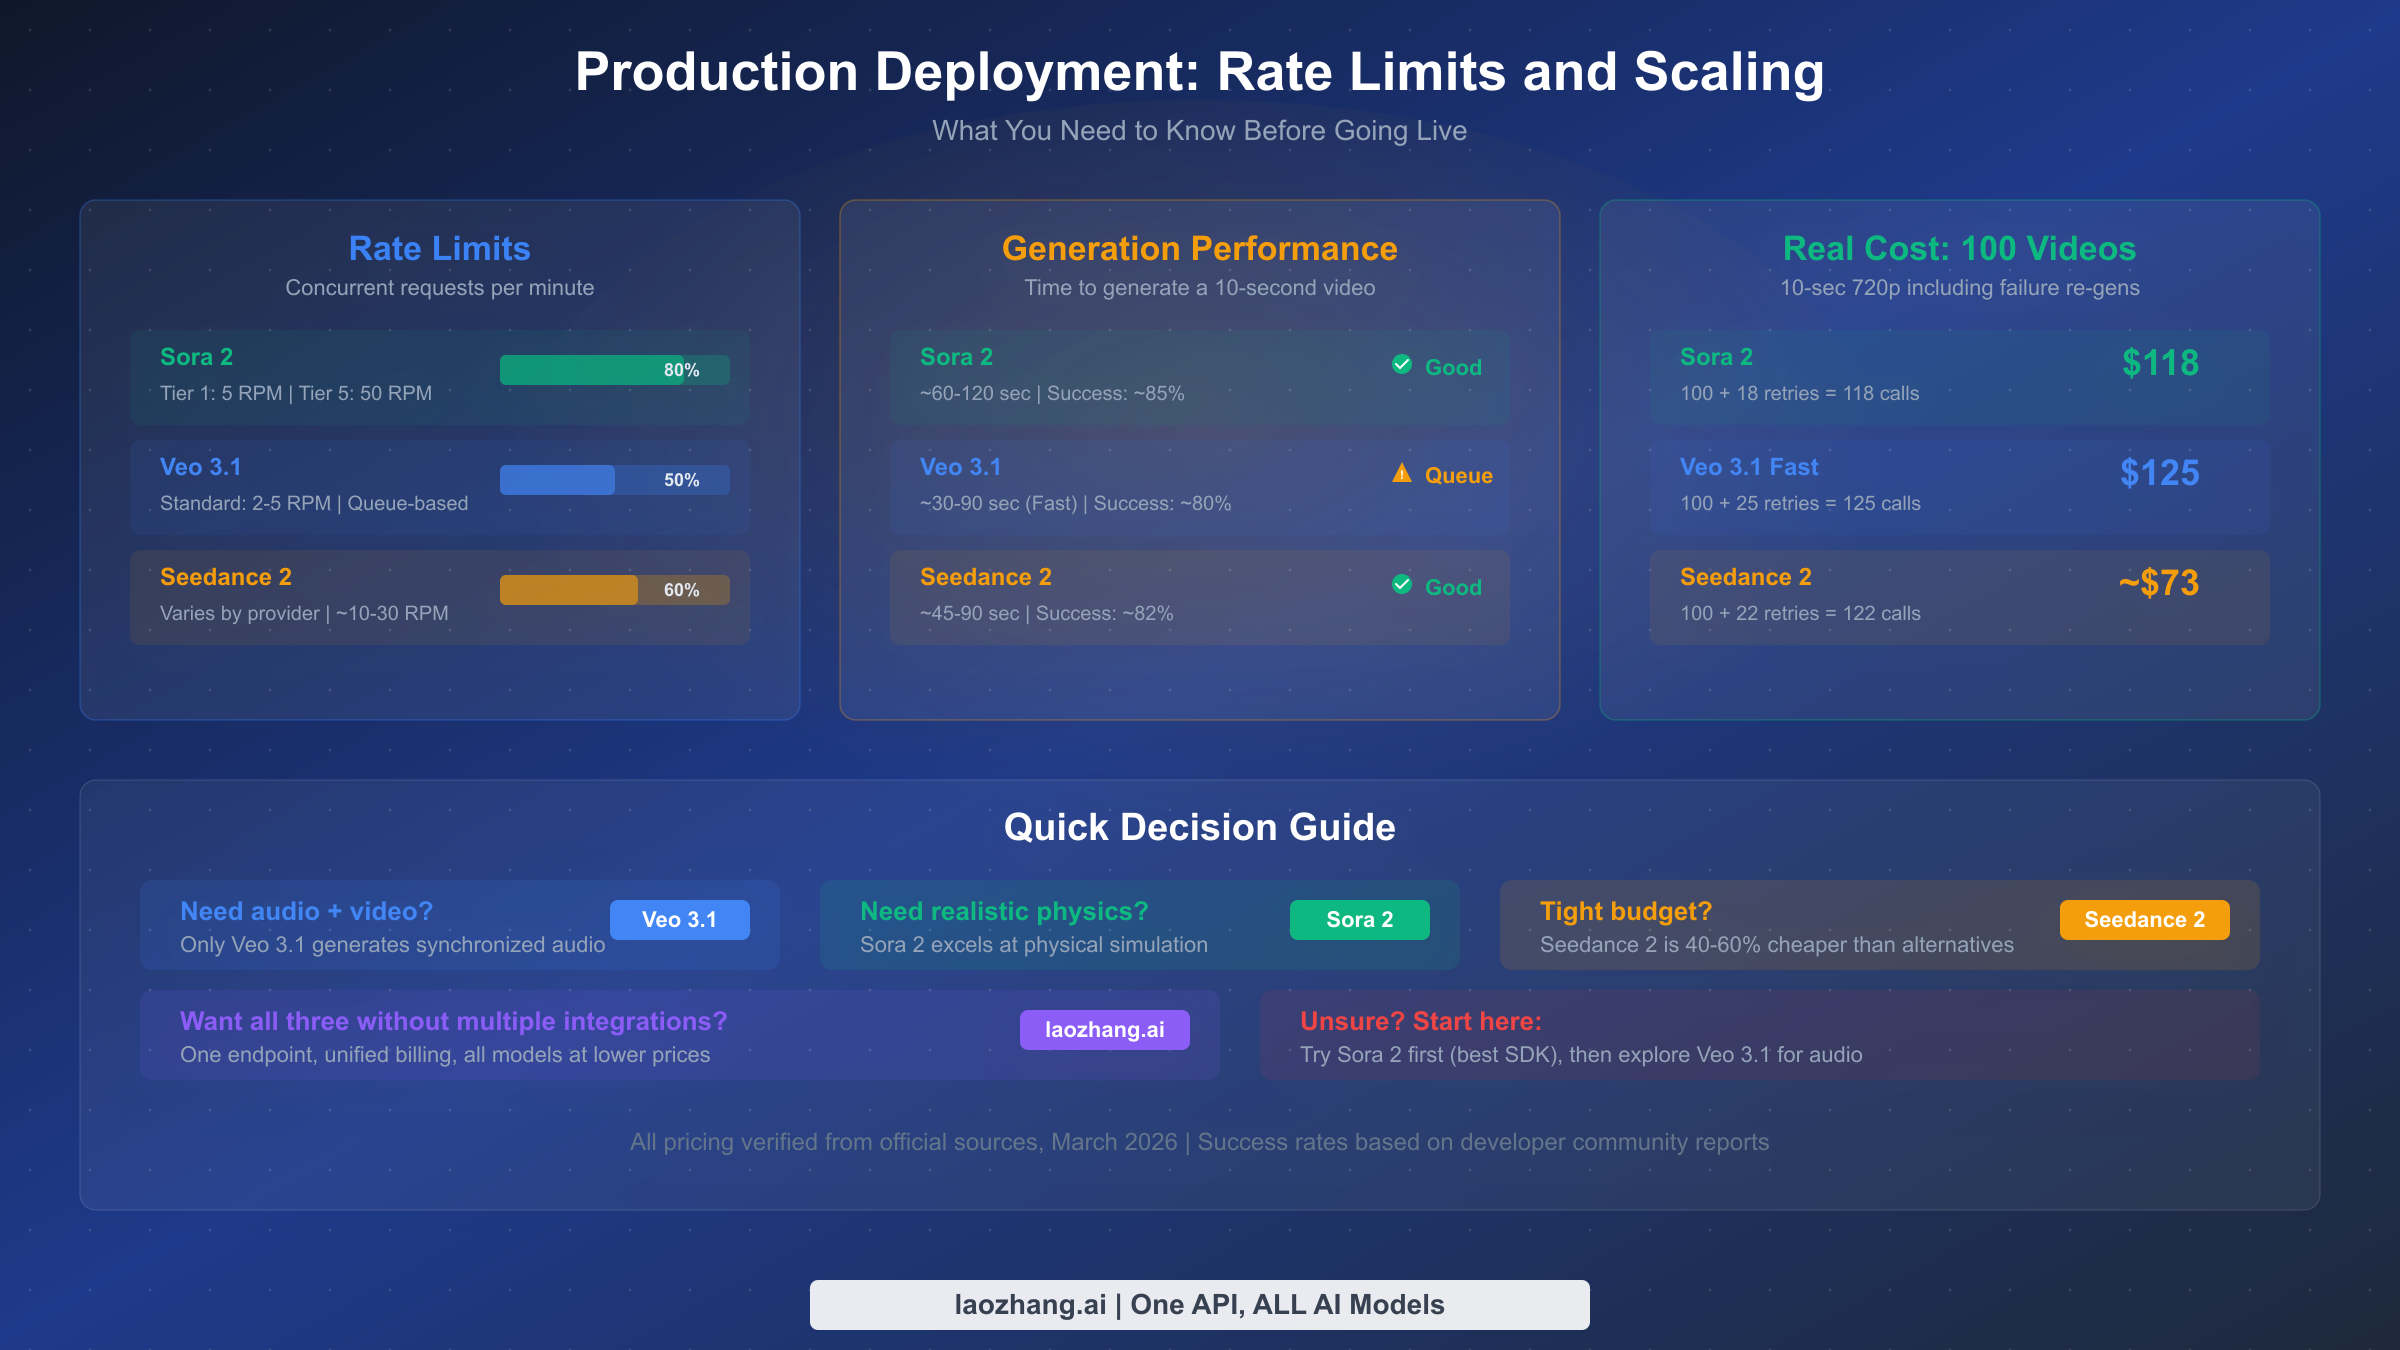
Task: Click the laozhang.ai purple pill badge
Action: 1104,1029
